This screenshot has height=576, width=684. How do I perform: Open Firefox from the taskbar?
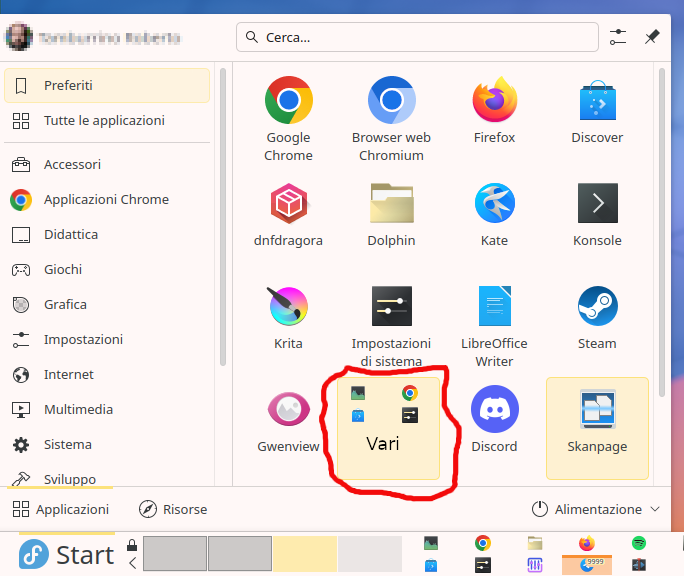tap(587, 543)
